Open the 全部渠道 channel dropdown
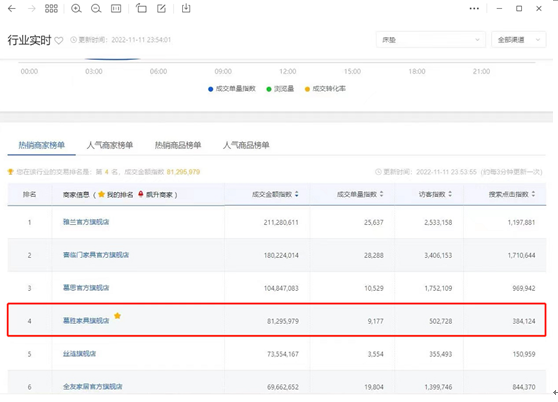The width and height of the screenshot is (558, 402). tap(518, 40)
